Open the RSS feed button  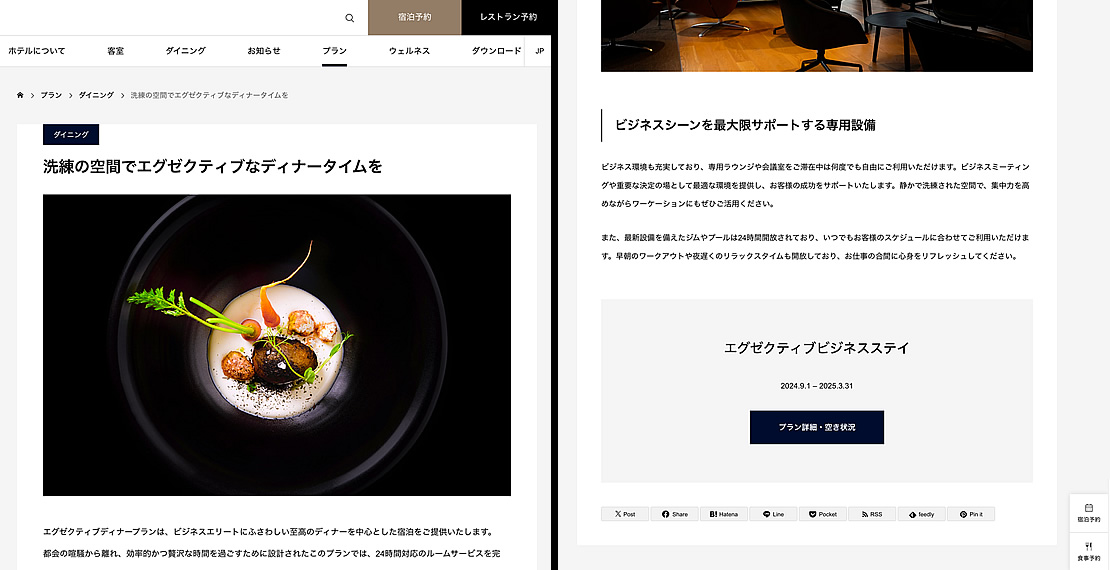pos(872,514)
